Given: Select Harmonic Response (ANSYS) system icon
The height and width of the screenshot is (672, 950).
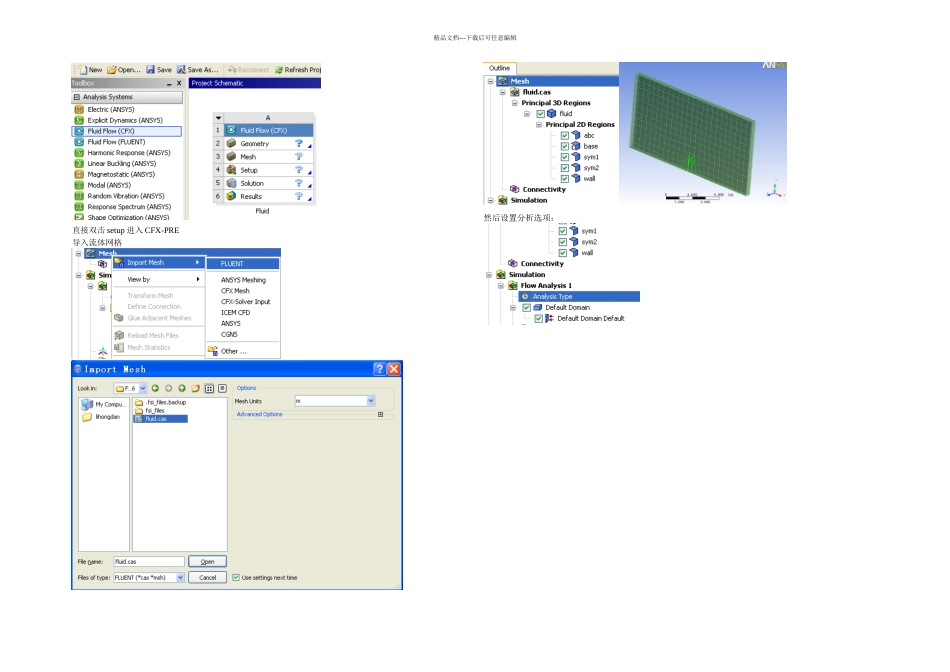Looking at the screenshot, I should point(79,153).
